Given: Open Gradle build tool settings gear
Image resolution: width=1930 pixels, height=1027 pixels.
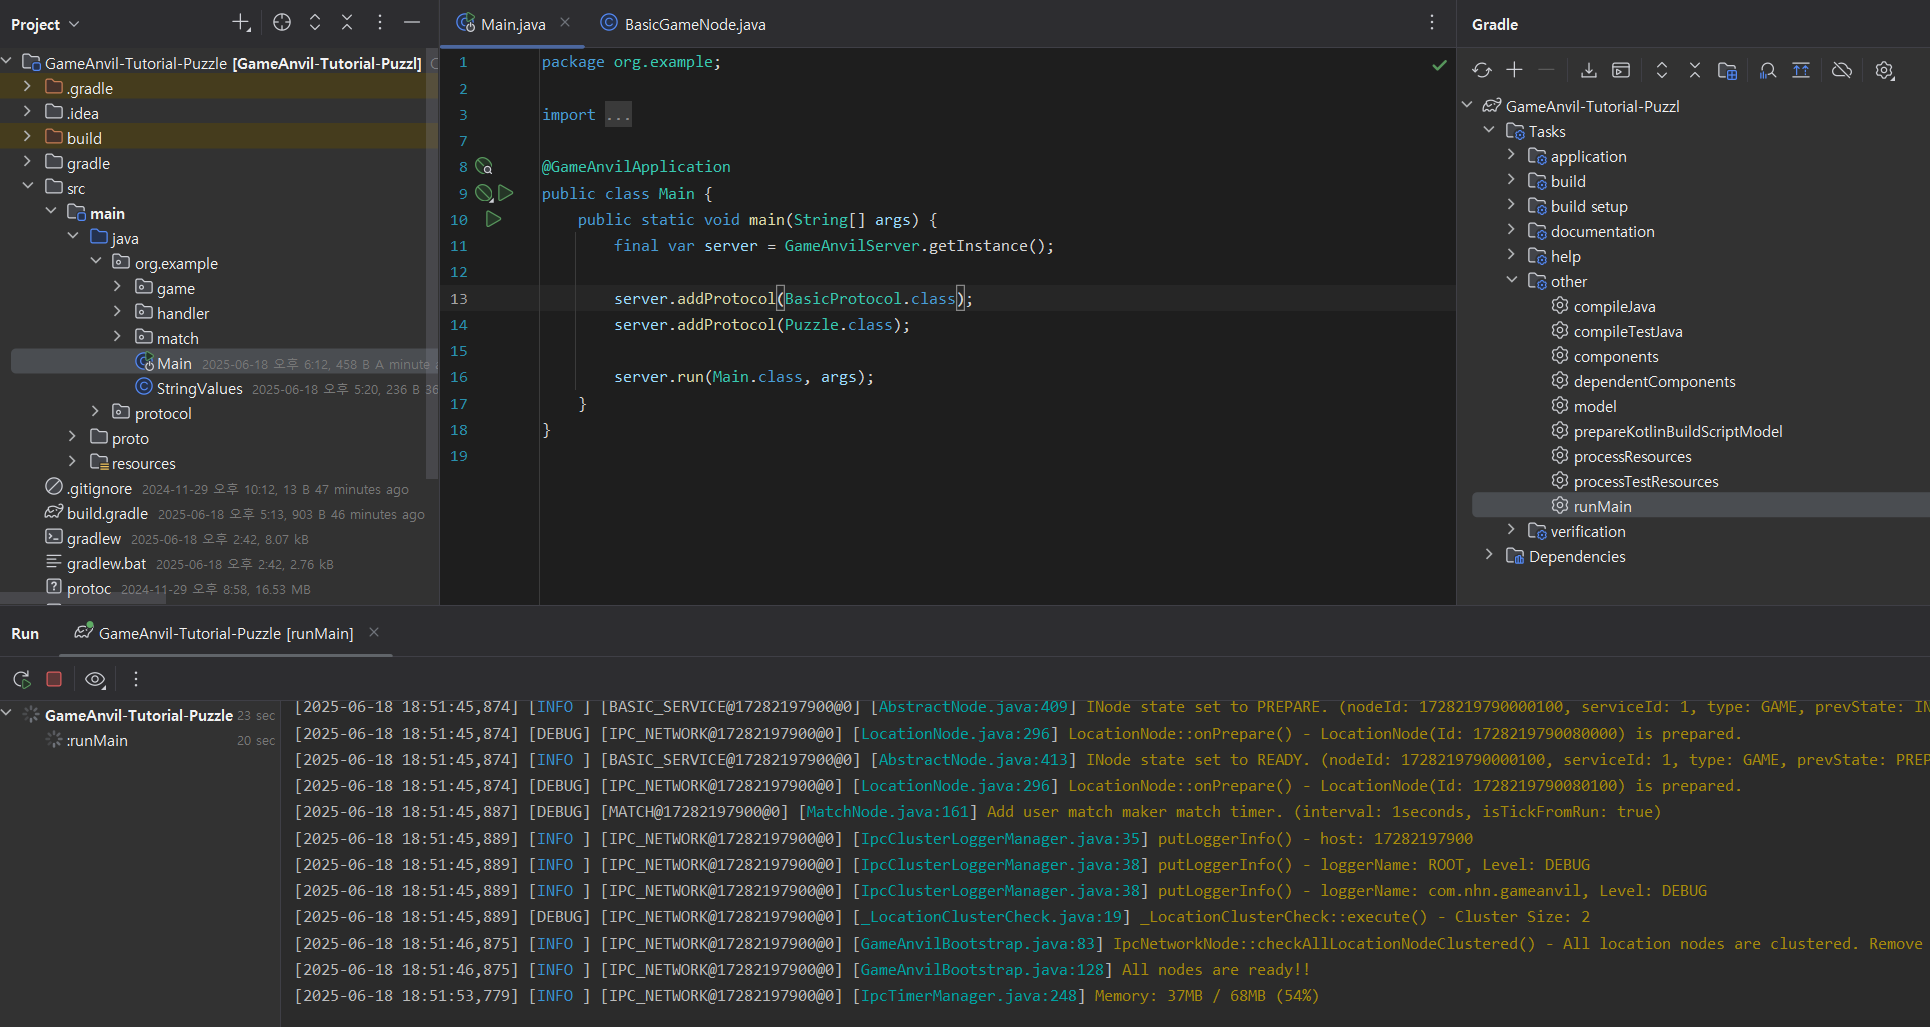Looking at the screenshot, I should [1884, 70].
